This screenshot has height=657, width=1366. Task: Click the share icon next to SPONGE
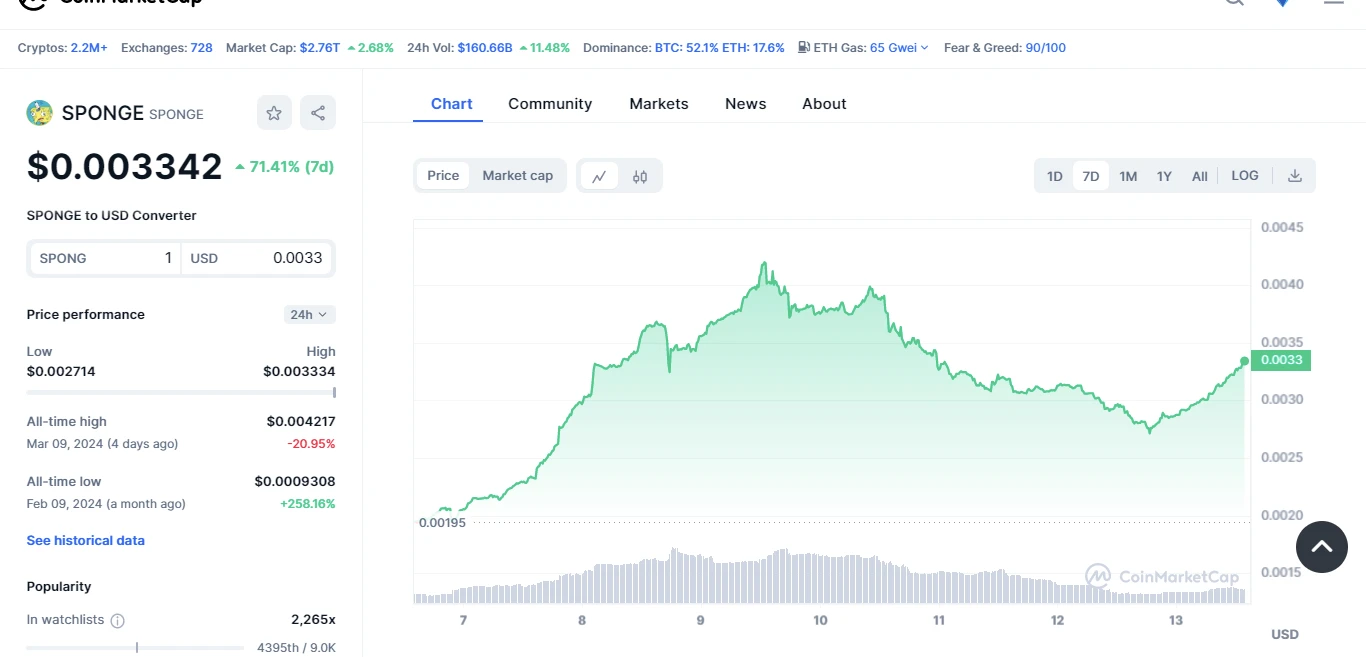click(318, 113)
